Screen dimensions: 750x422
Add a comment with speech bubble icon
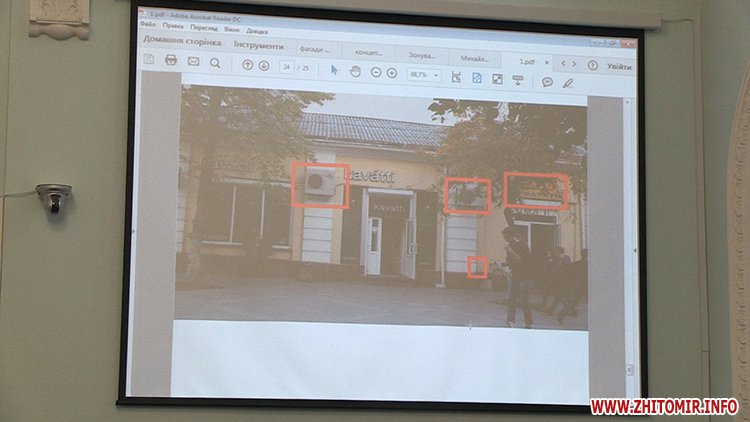[x=548, y=81]
